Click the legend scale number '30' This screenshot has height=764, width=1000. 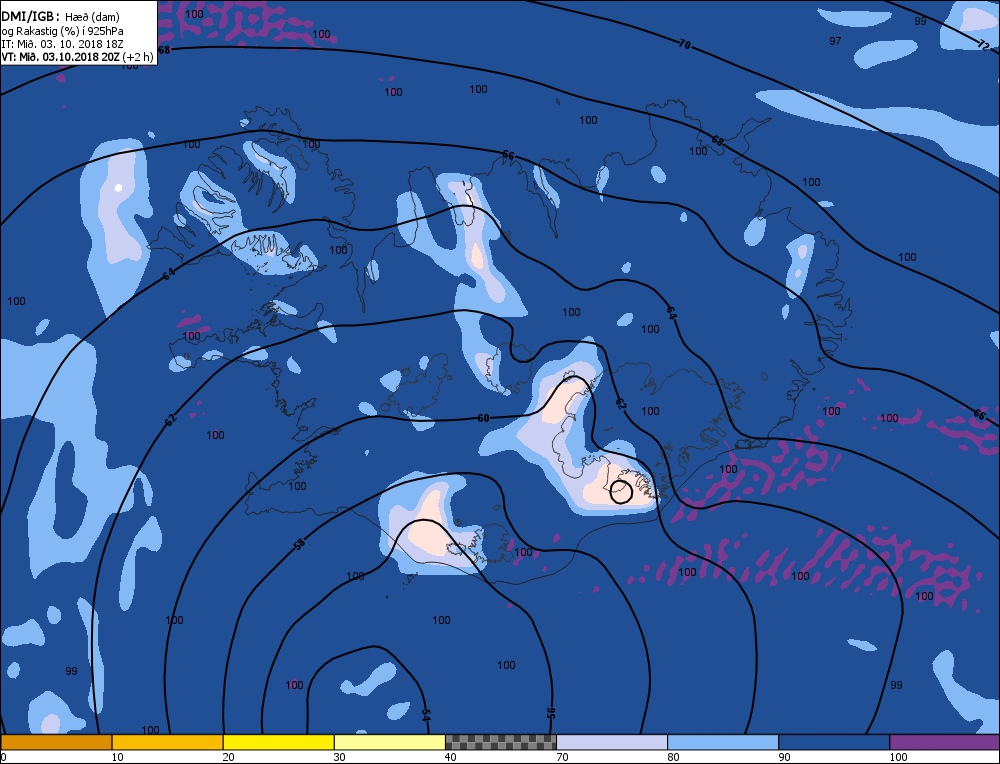pos(339,757)
